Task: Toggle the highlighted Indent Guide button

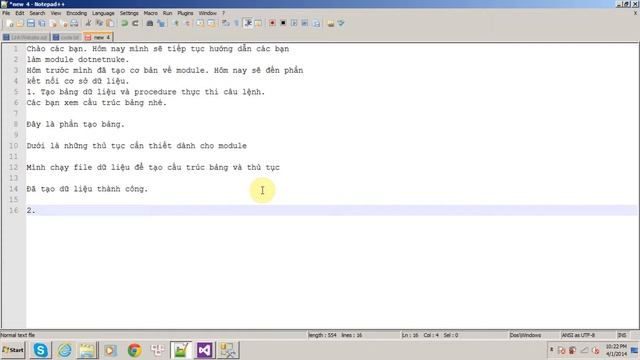Action: point(248,23)
